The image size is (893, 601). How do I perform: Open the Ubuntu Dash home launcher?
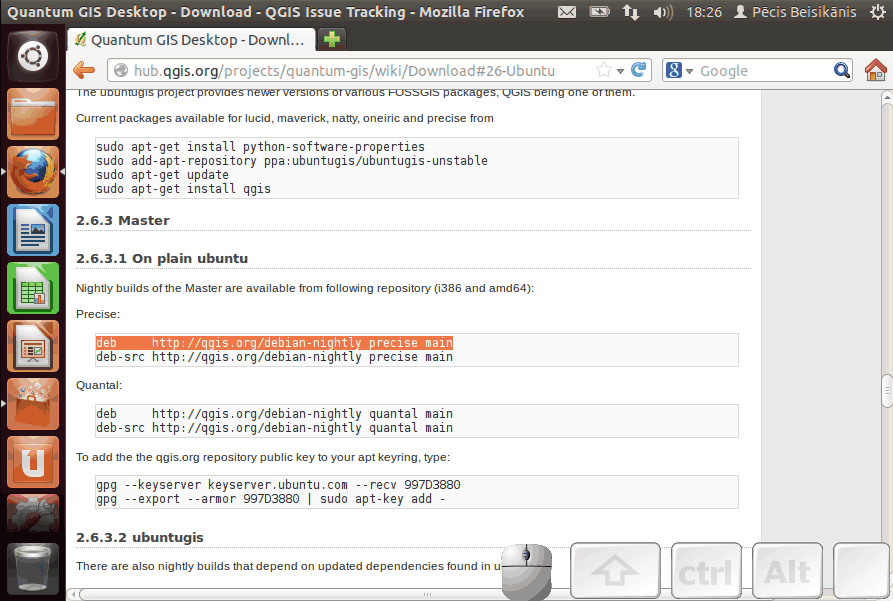tap(33, 56)
